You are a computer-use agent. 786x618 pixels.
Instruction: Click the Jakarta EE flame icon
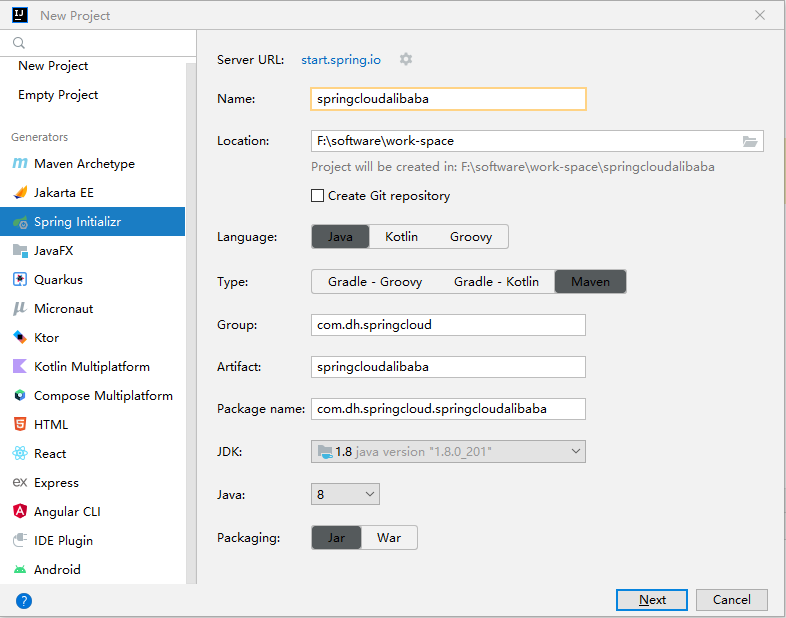click(x=20, y=192)
